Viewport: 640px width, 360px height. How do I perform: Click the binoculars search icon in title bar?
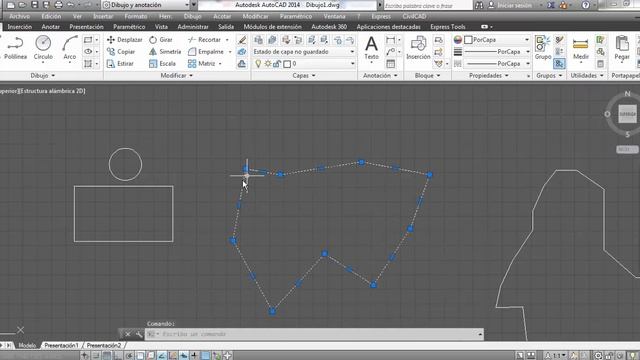(479, 5)
